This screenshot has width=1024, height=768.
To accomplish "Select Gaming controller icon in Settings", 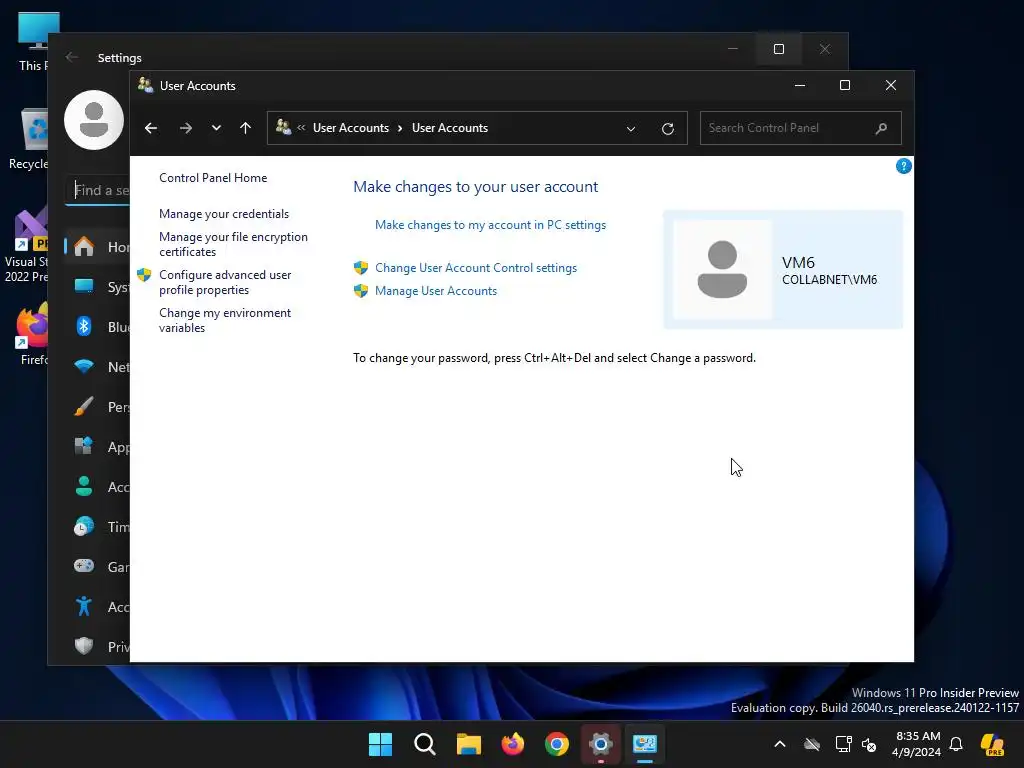I will point(84,566).
